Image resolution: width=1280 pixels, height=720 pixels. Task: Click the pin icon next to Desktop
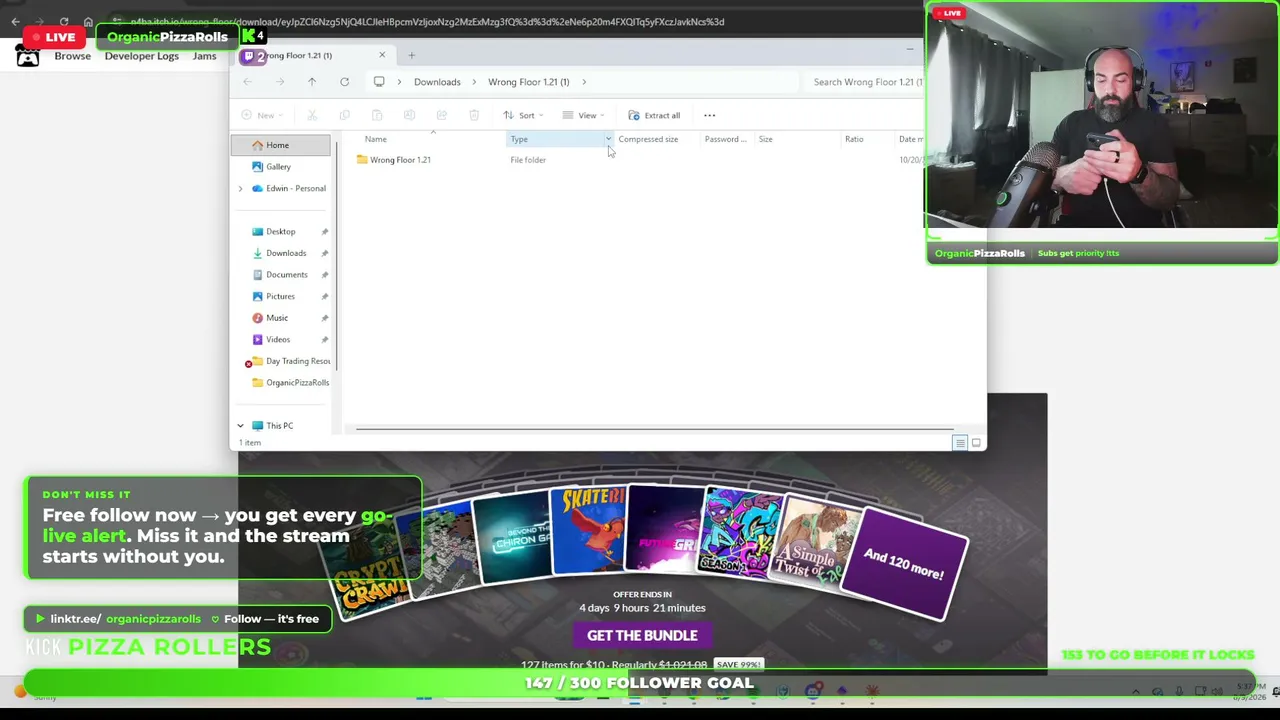point(324,232)
